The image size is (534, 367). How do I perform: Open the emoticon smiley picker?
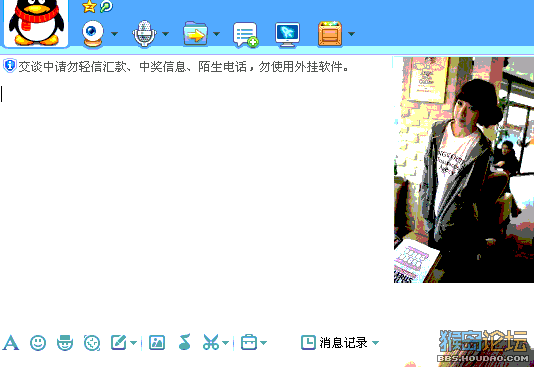[38, 342]
